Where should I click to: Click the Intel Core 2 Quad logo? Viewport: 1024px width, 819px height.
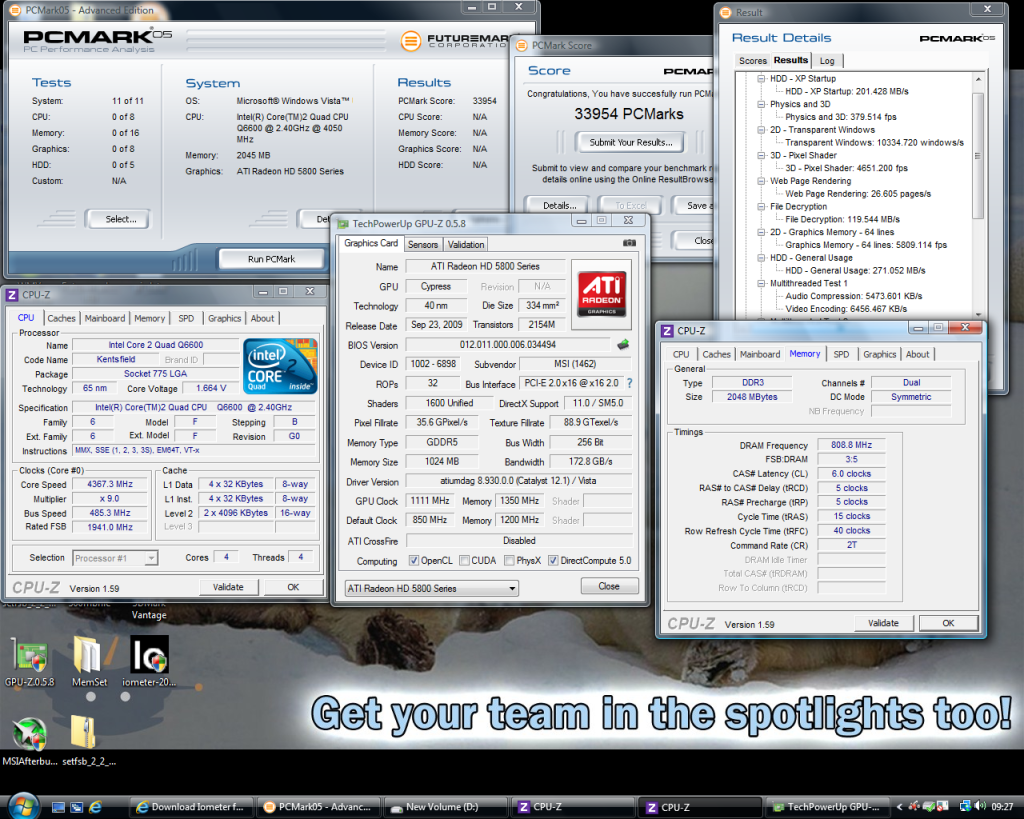tap(280, 366)
